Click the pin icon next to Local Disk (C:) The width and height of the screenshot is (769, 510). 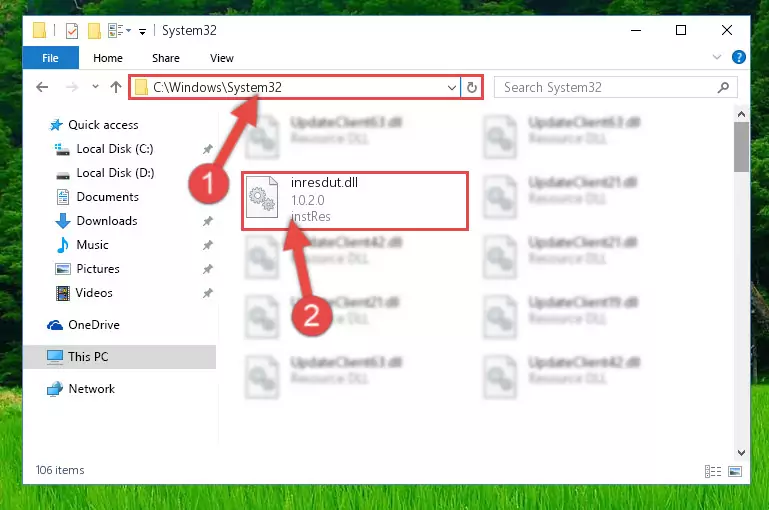208,149
